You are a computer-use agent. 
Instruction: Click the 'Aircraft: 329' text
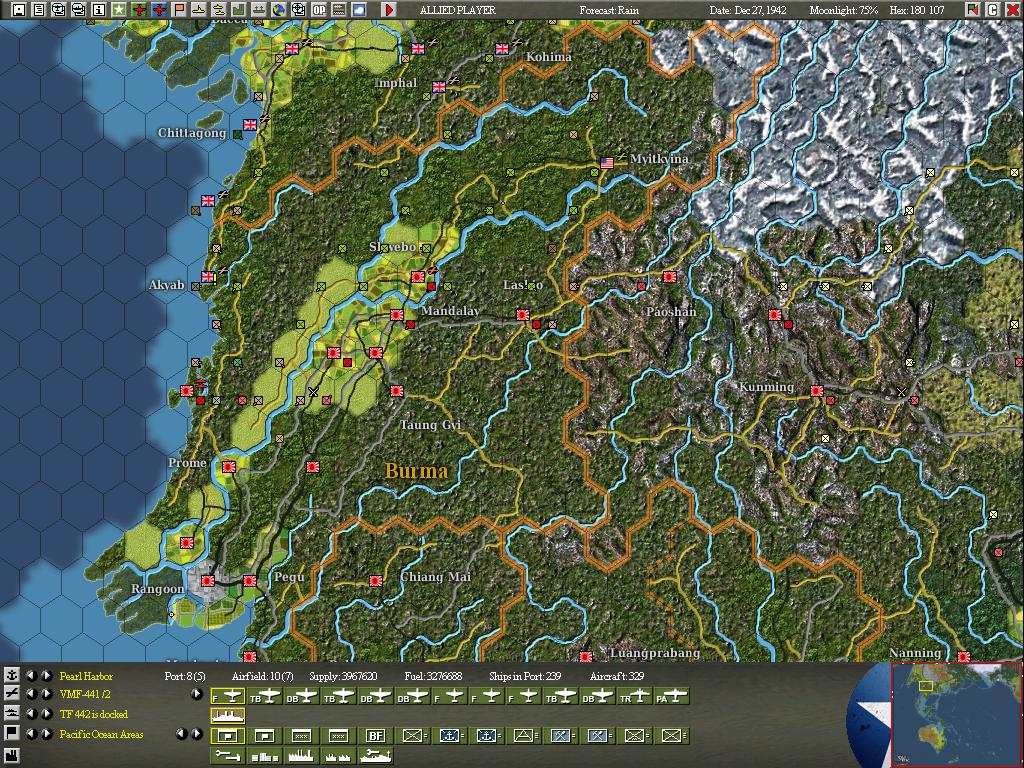(616, 676)
